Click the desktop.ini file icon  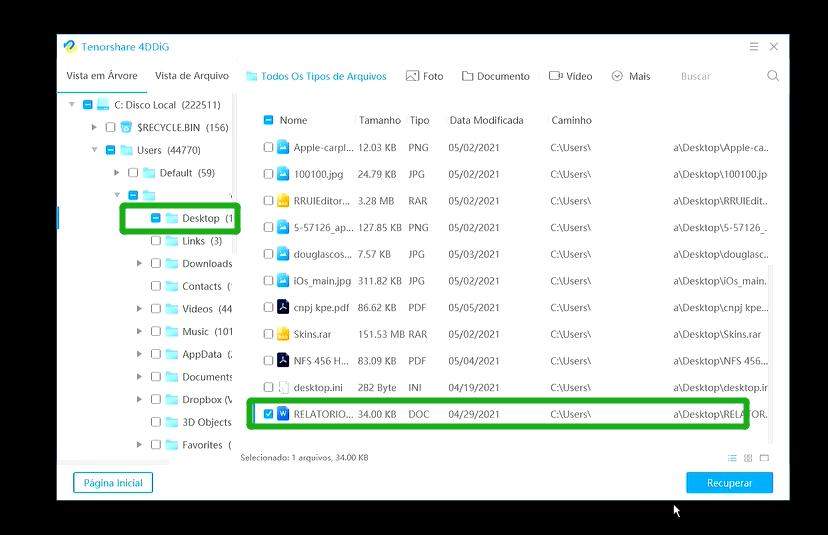283,387
